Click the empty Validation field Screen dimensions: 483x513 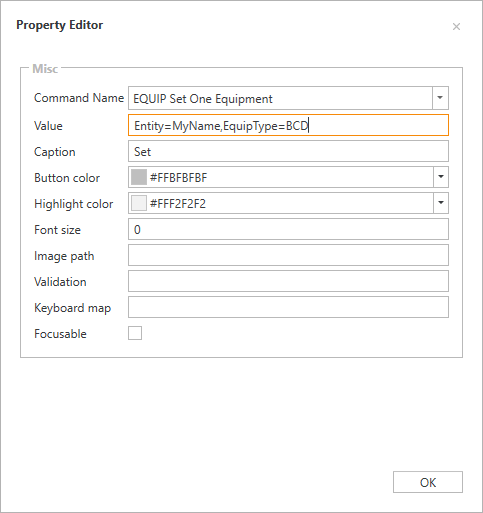point(288,281)
